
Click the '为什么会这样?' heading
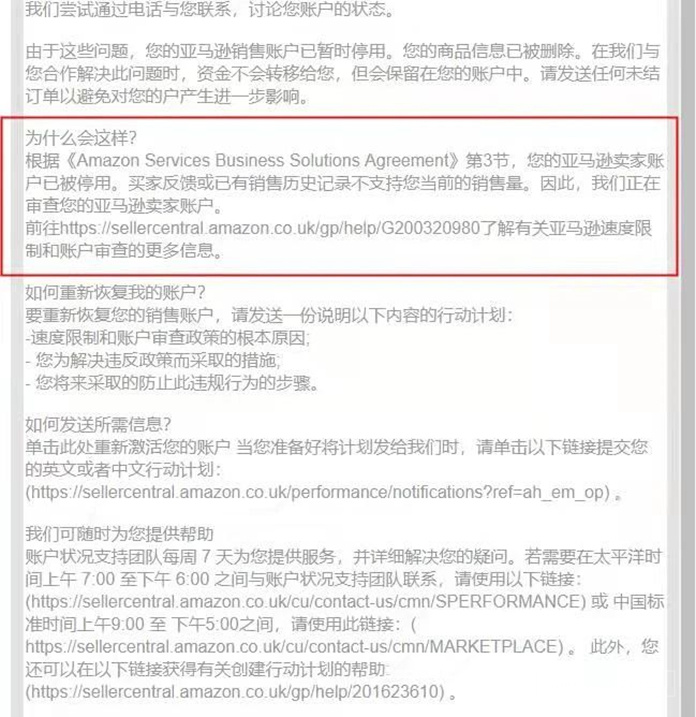[x=81, y=138]
